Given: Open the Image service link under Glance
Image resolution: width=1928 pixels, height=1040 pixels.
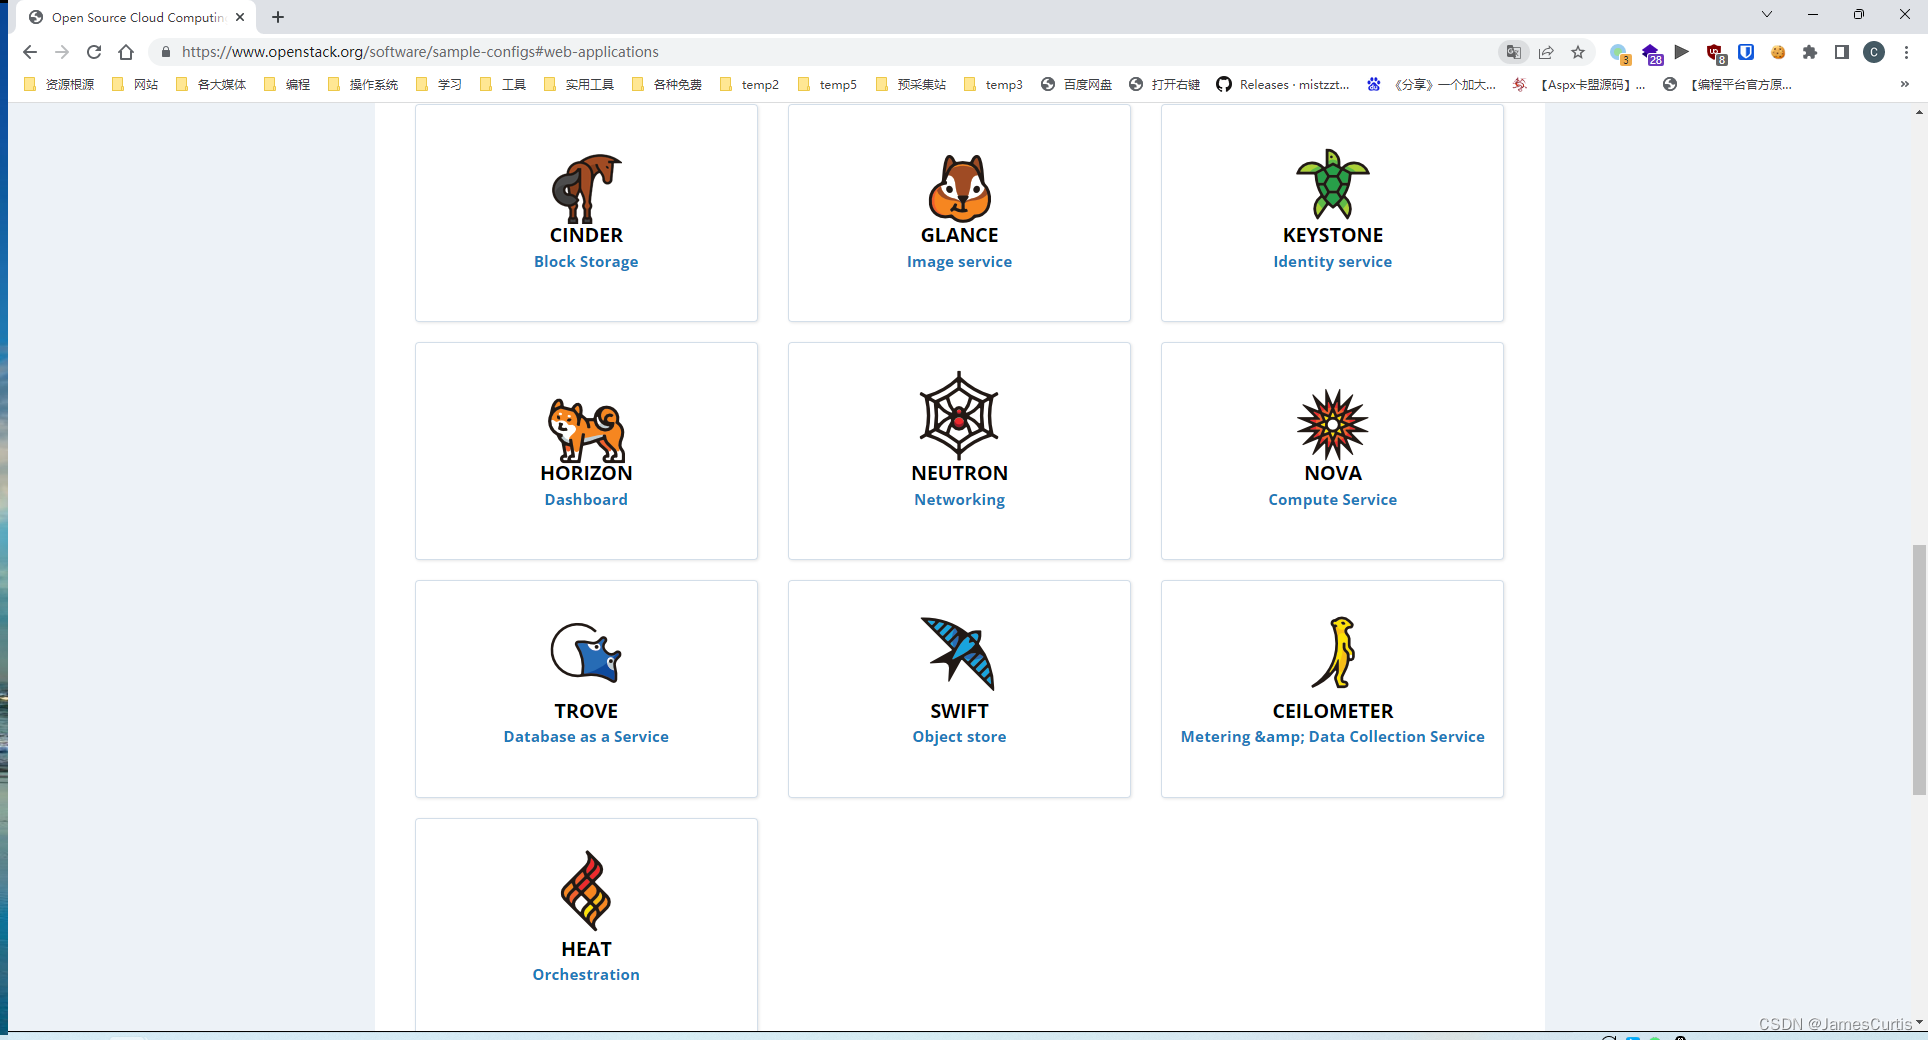Looking at the screenshot, I should pos(959,262).
